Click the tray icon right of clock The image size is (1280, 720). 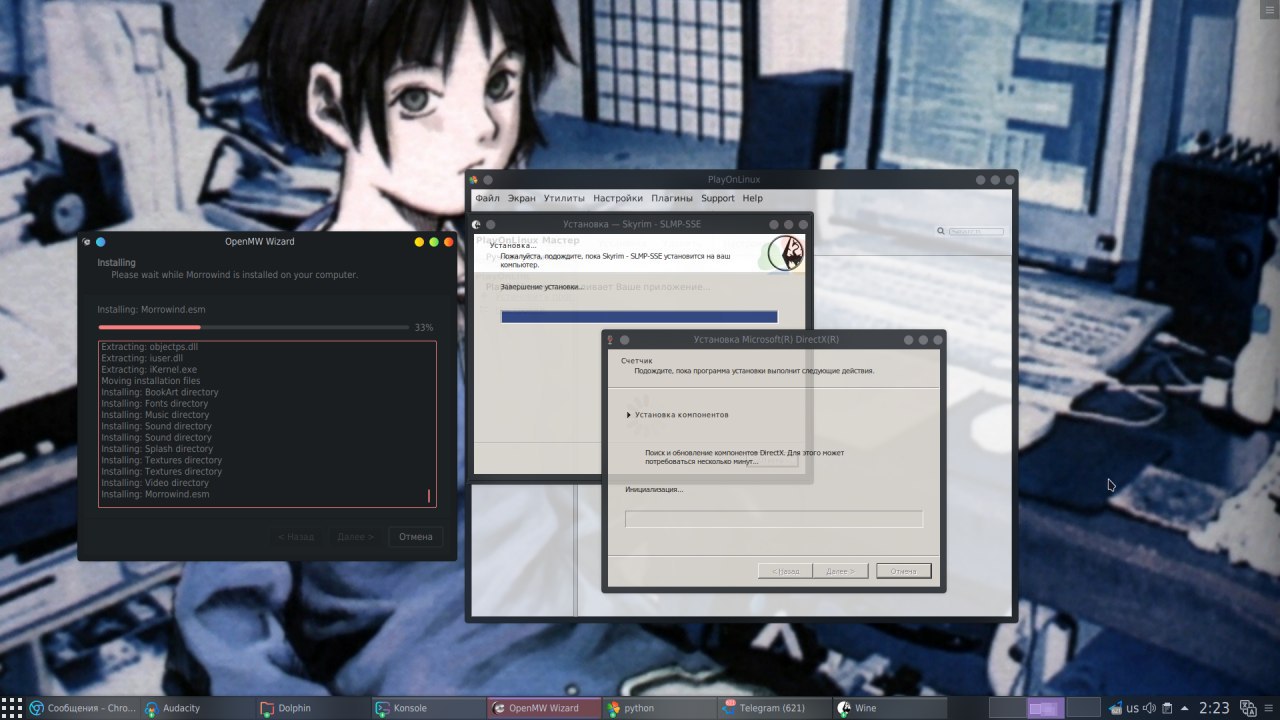(x=1246, y=708)
